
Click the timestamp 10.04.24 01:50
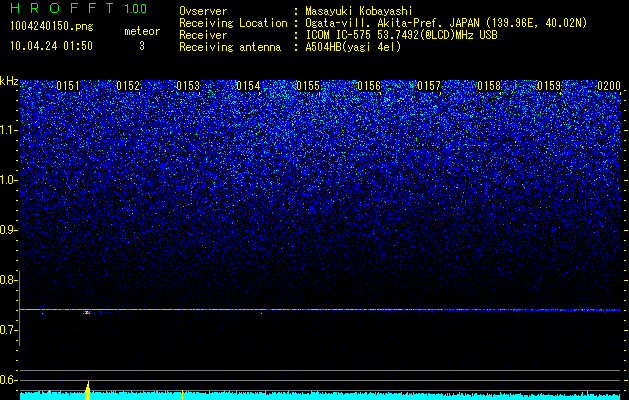pos(51,46)
